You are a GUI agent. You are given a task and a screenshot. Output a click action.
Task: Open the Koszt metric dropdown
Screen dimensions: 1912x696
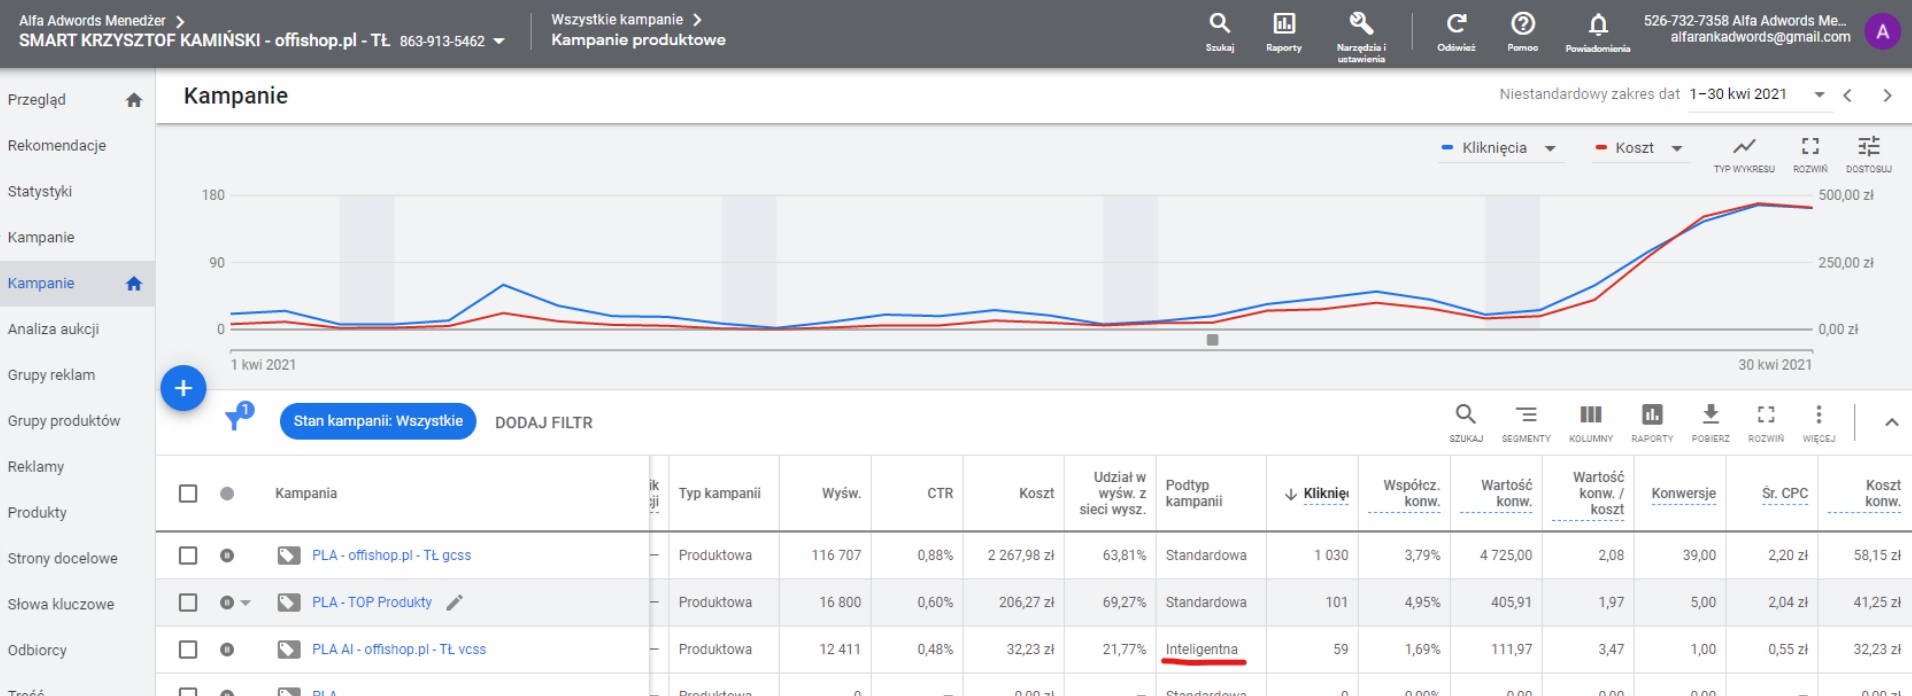1676,148
